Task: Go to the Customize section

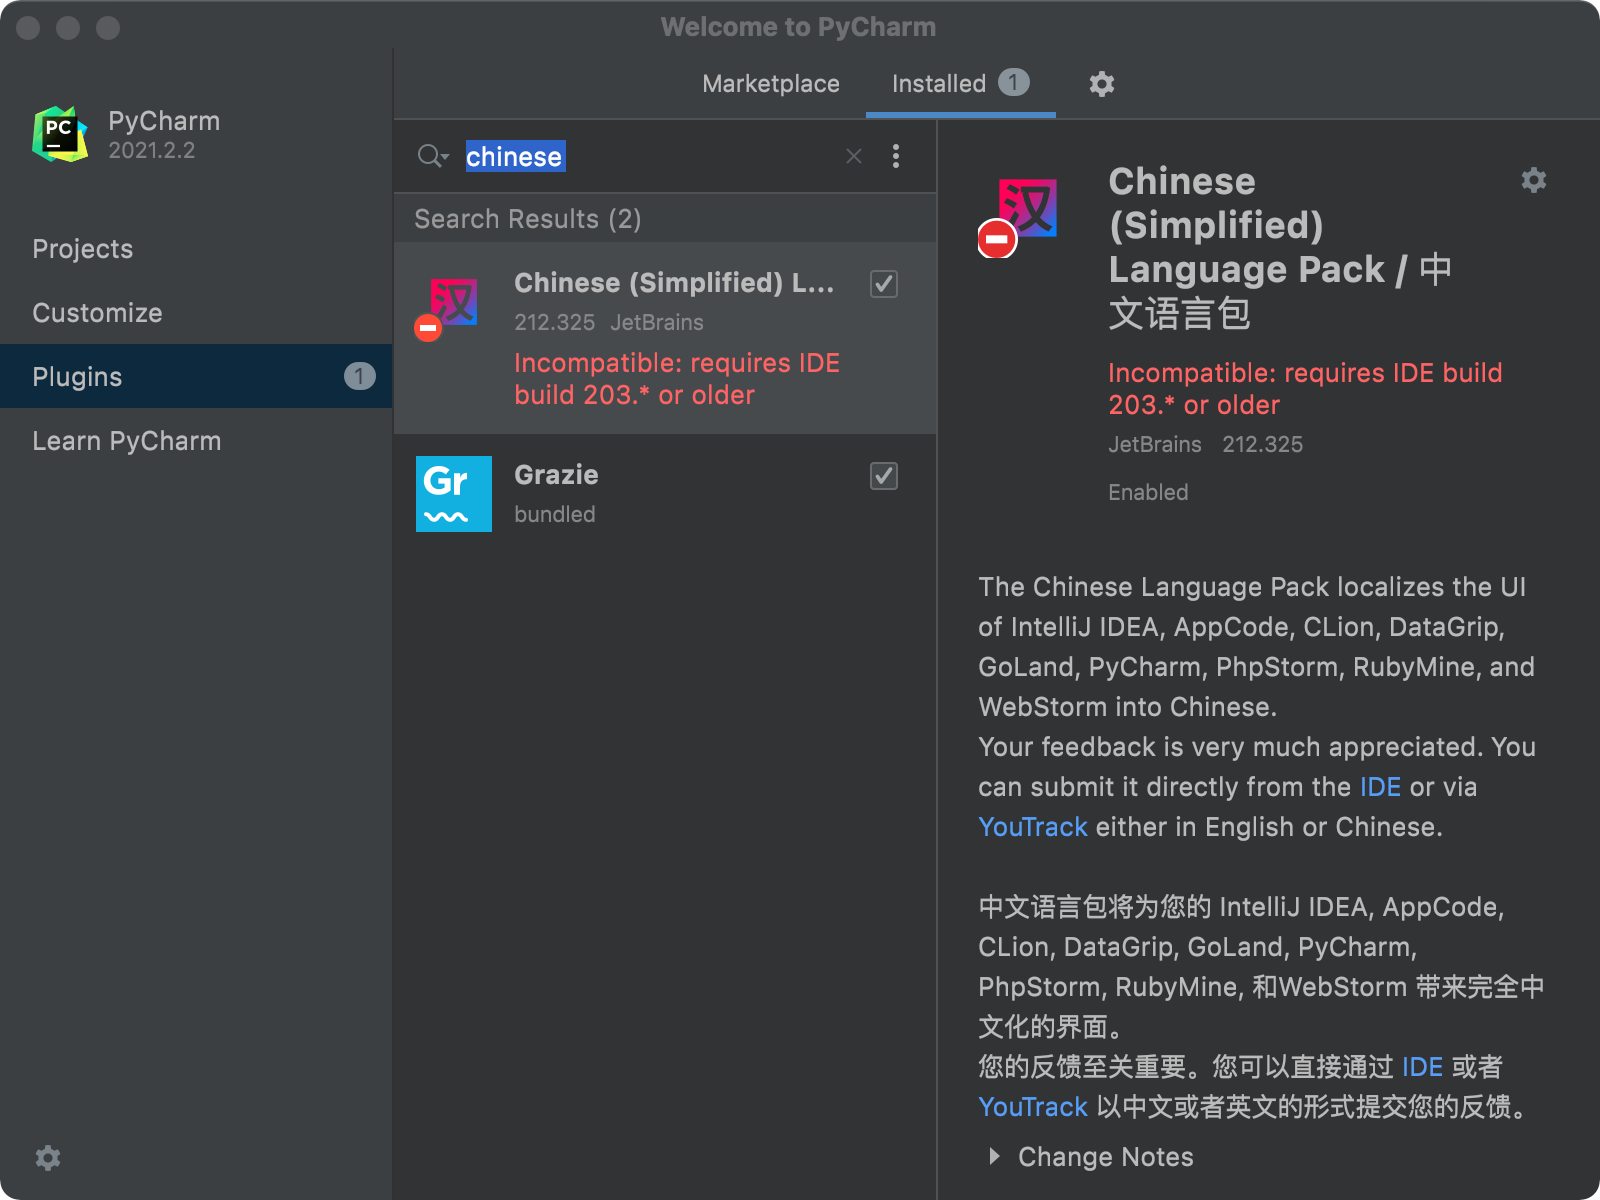Action: click(97, 313)
